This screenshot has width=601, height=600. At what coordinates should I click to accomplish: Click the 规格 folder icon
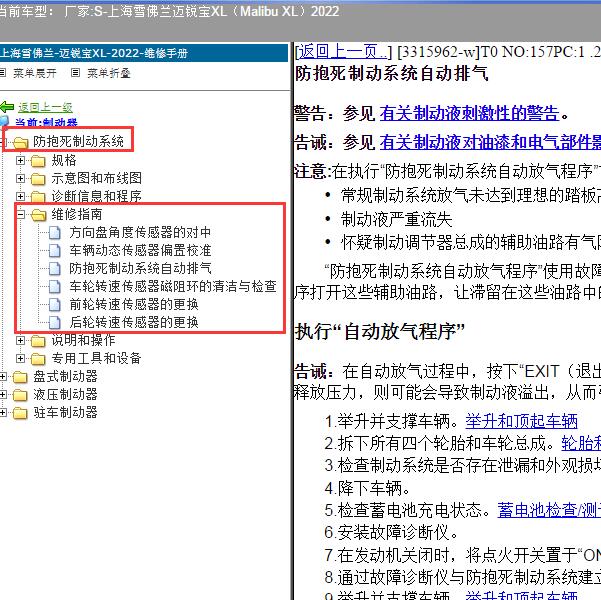[38, 161]
